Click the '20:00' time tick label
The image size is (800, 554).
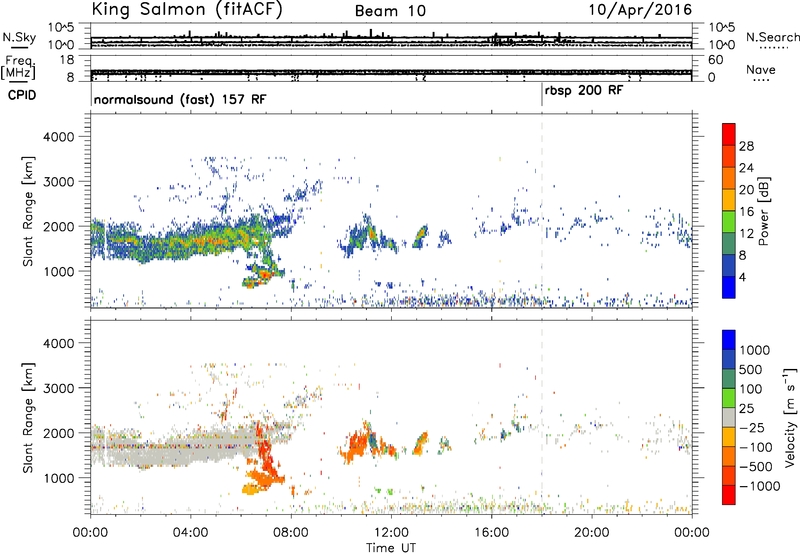(591, 533)
